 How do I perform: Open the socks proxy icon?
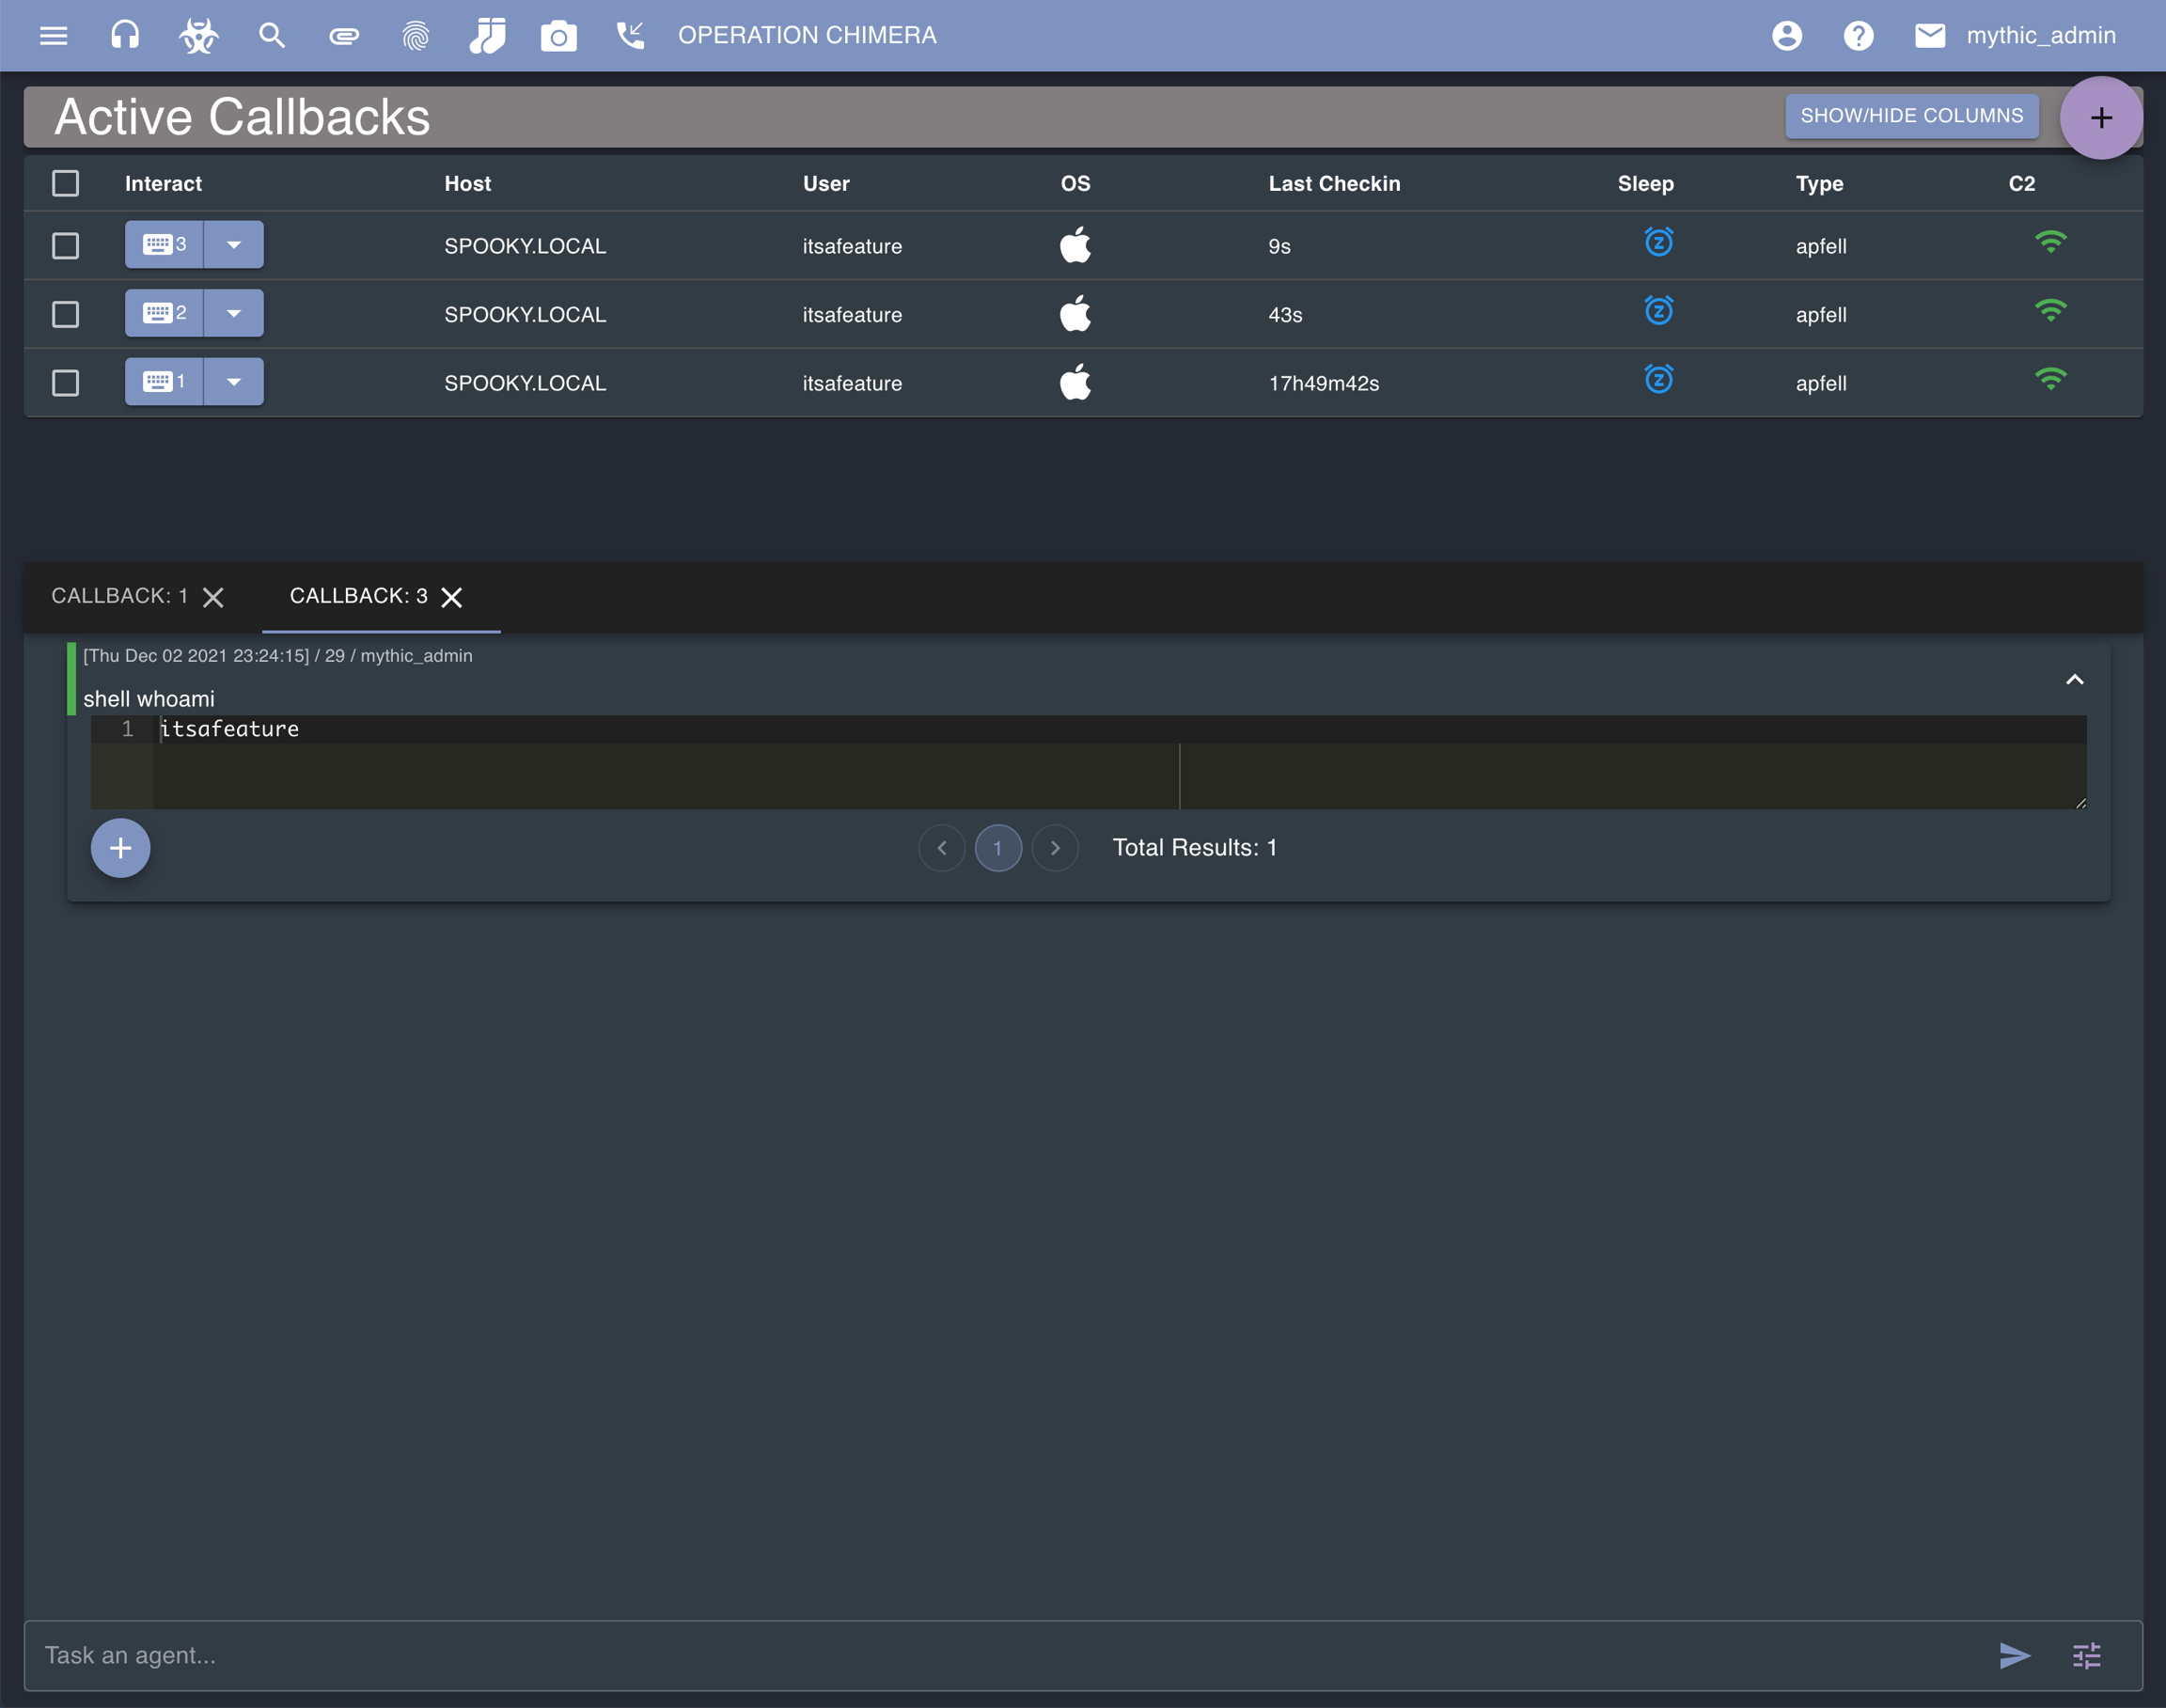click(487, 36)
